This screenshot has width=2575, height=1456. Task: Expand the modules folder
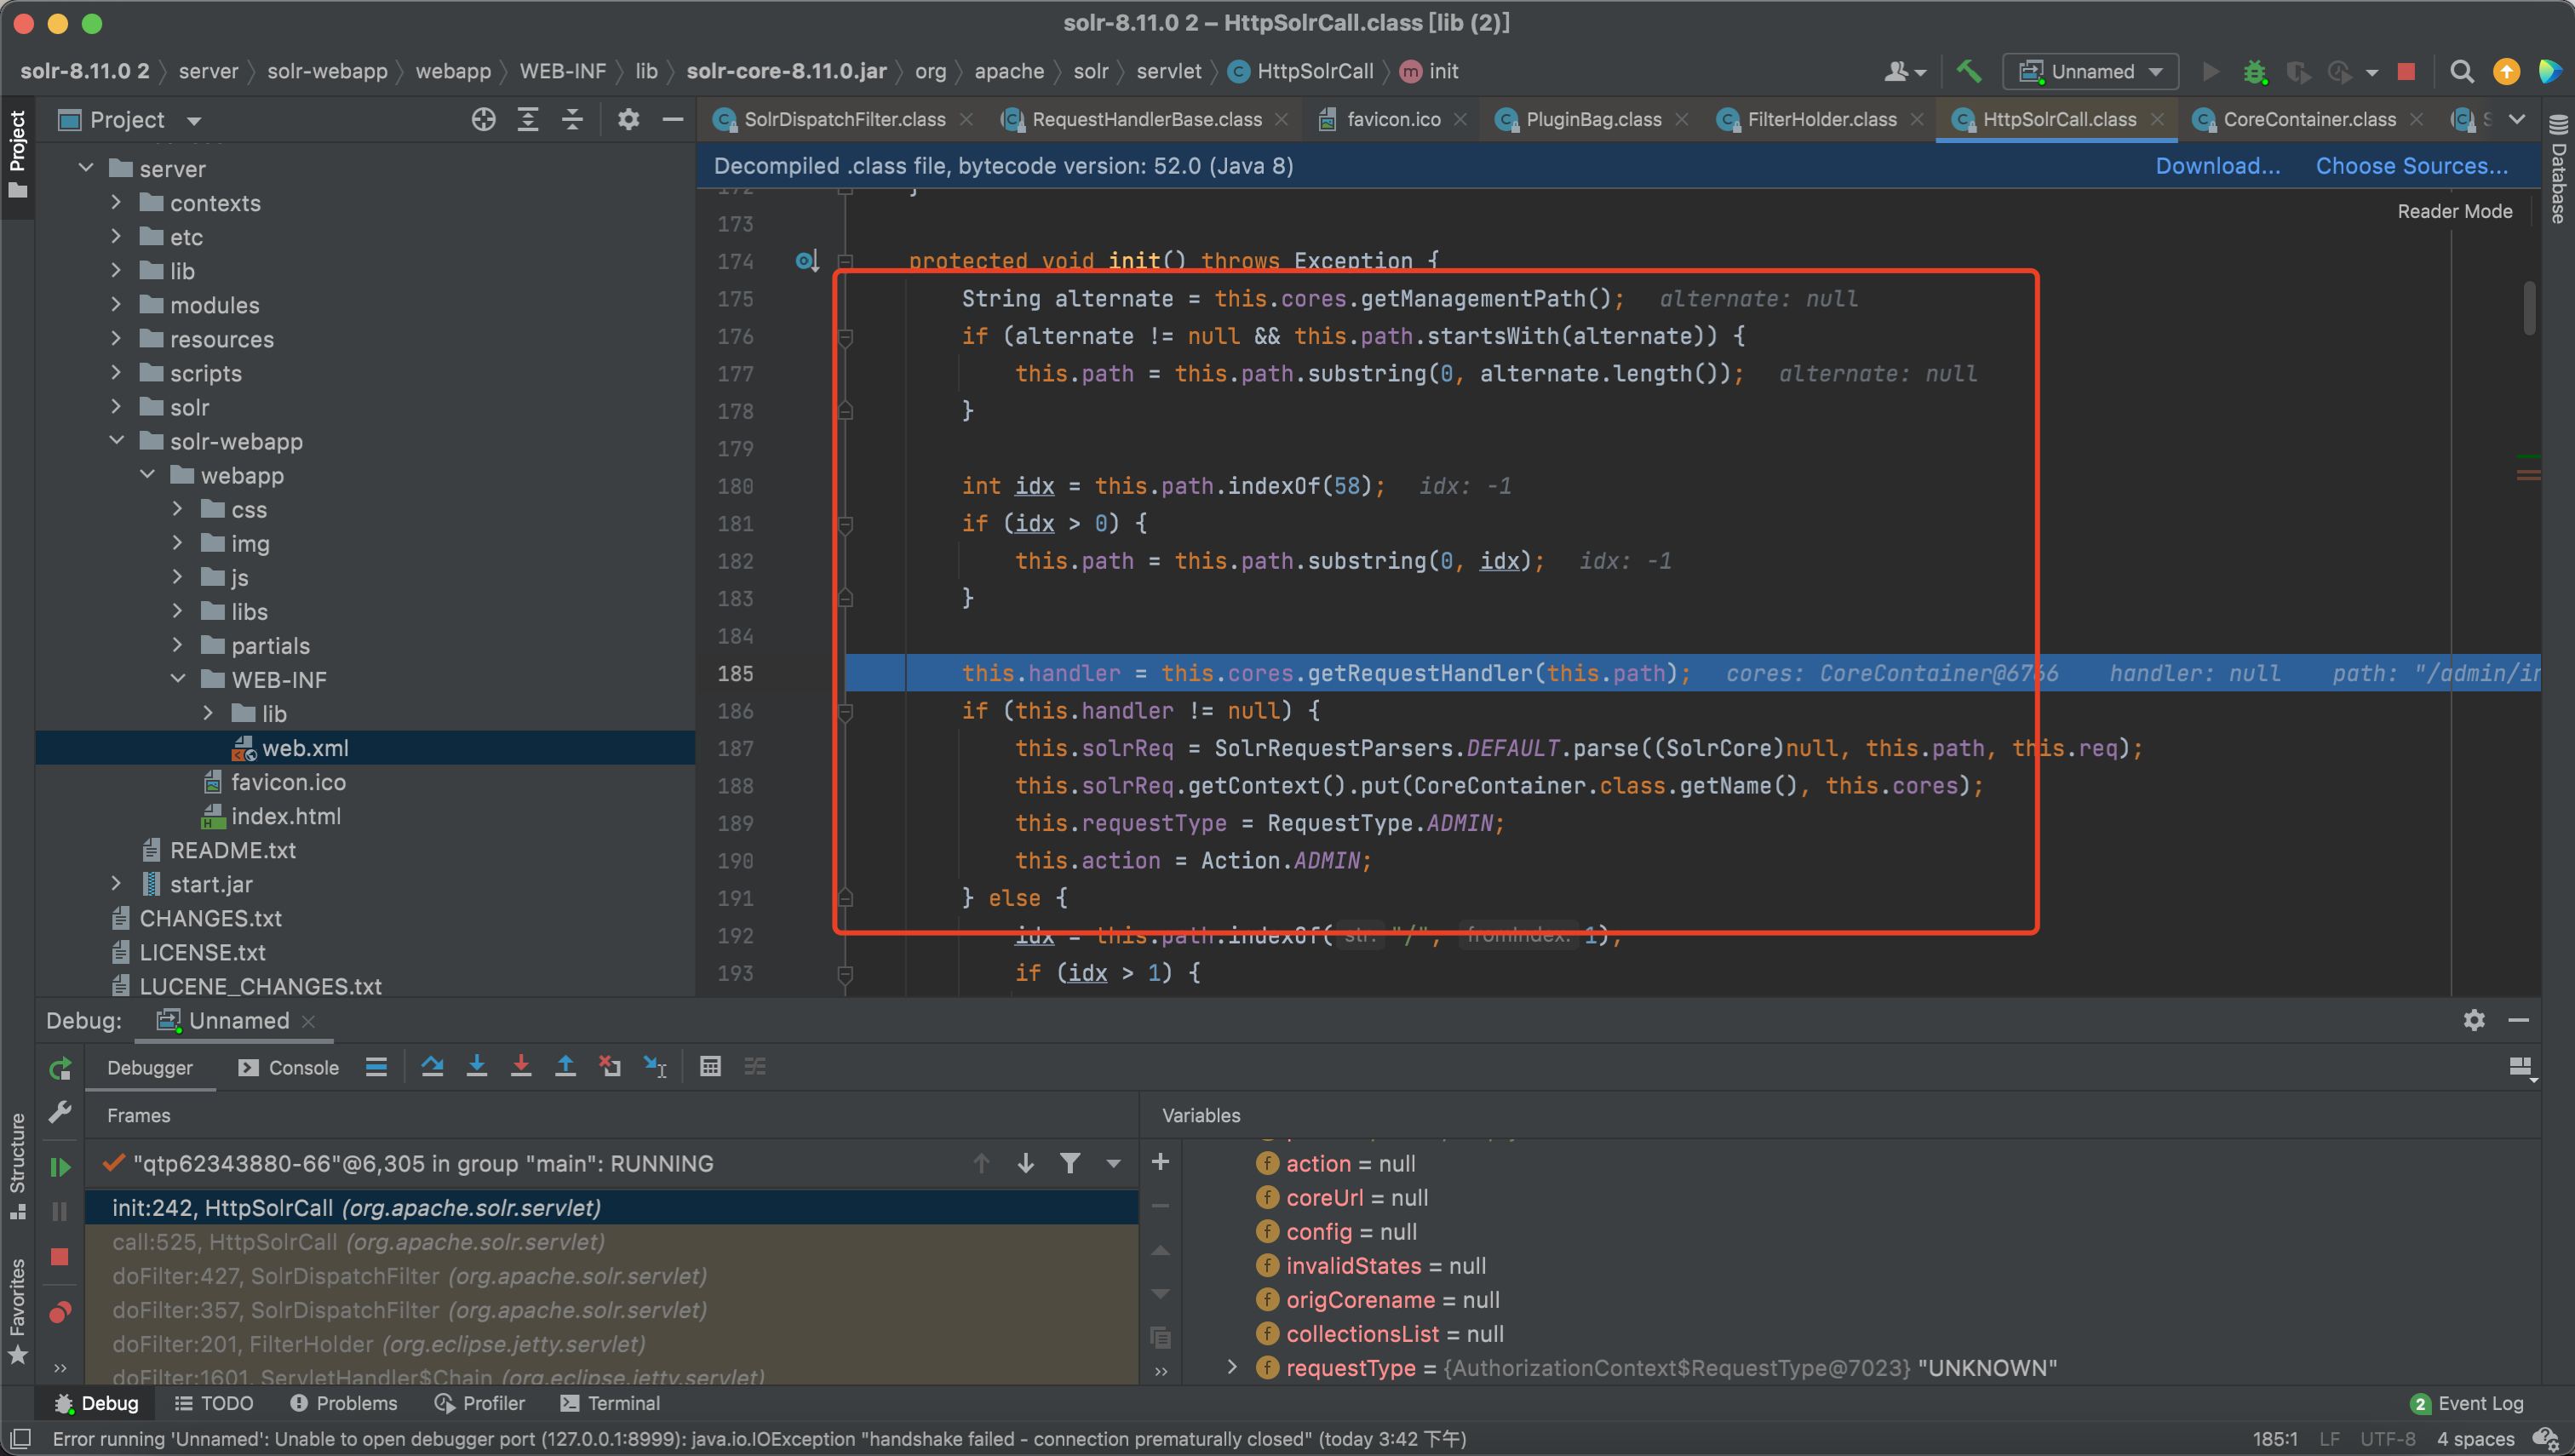[x=117, y=304]
